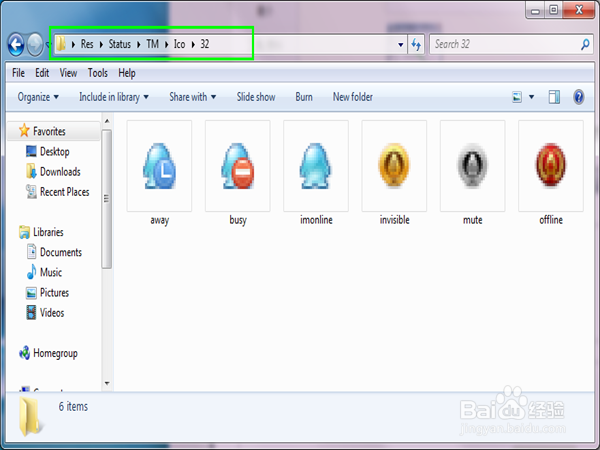Click the Forward navigation arrow button

point(35,44)
